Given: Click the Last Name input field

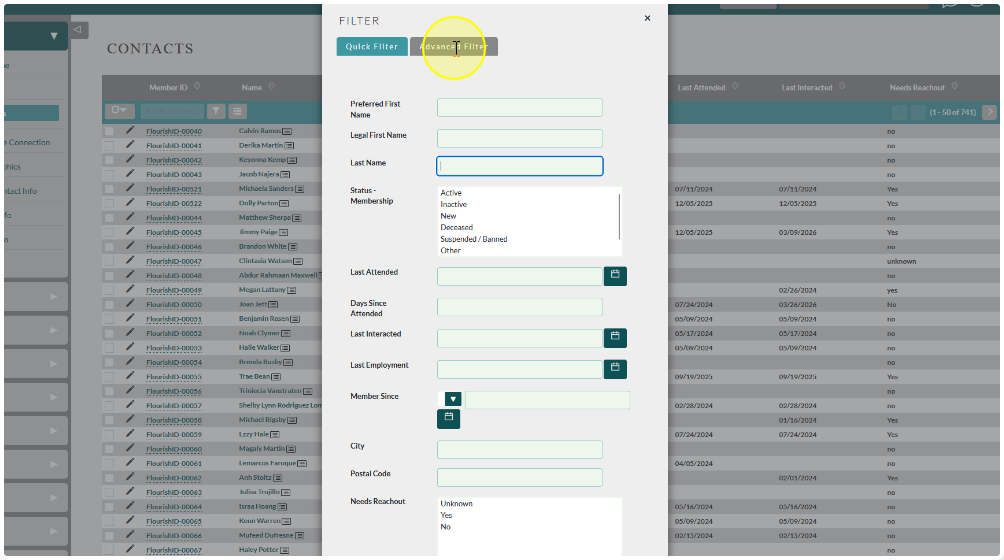Looking at the screenshot, I should tap(519, 166).
